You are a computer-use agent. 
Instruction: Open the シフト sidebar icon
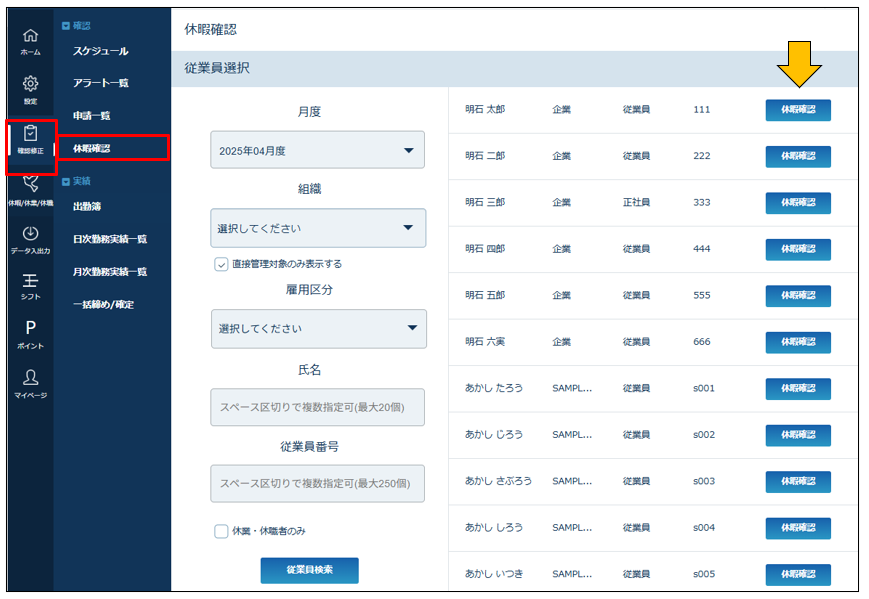pos(31,285)
